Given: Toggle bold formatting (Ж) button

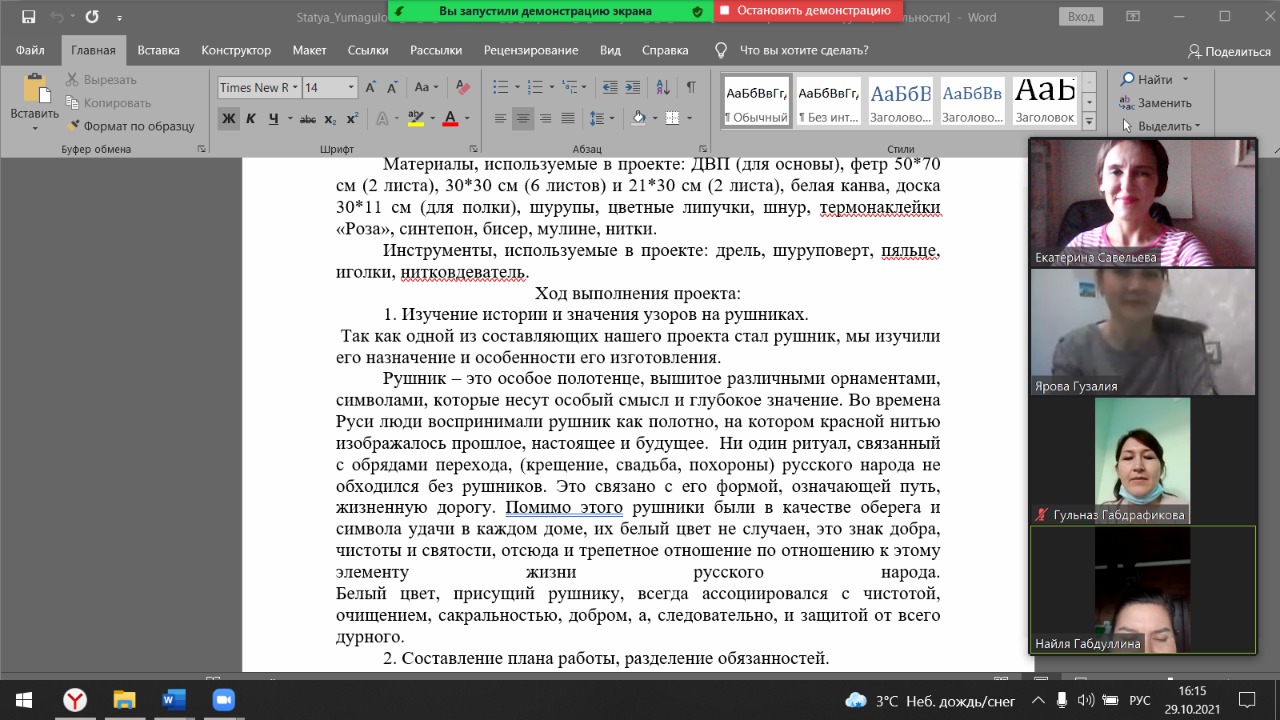Looking at the screenshot, I should [x=229, y=119].
